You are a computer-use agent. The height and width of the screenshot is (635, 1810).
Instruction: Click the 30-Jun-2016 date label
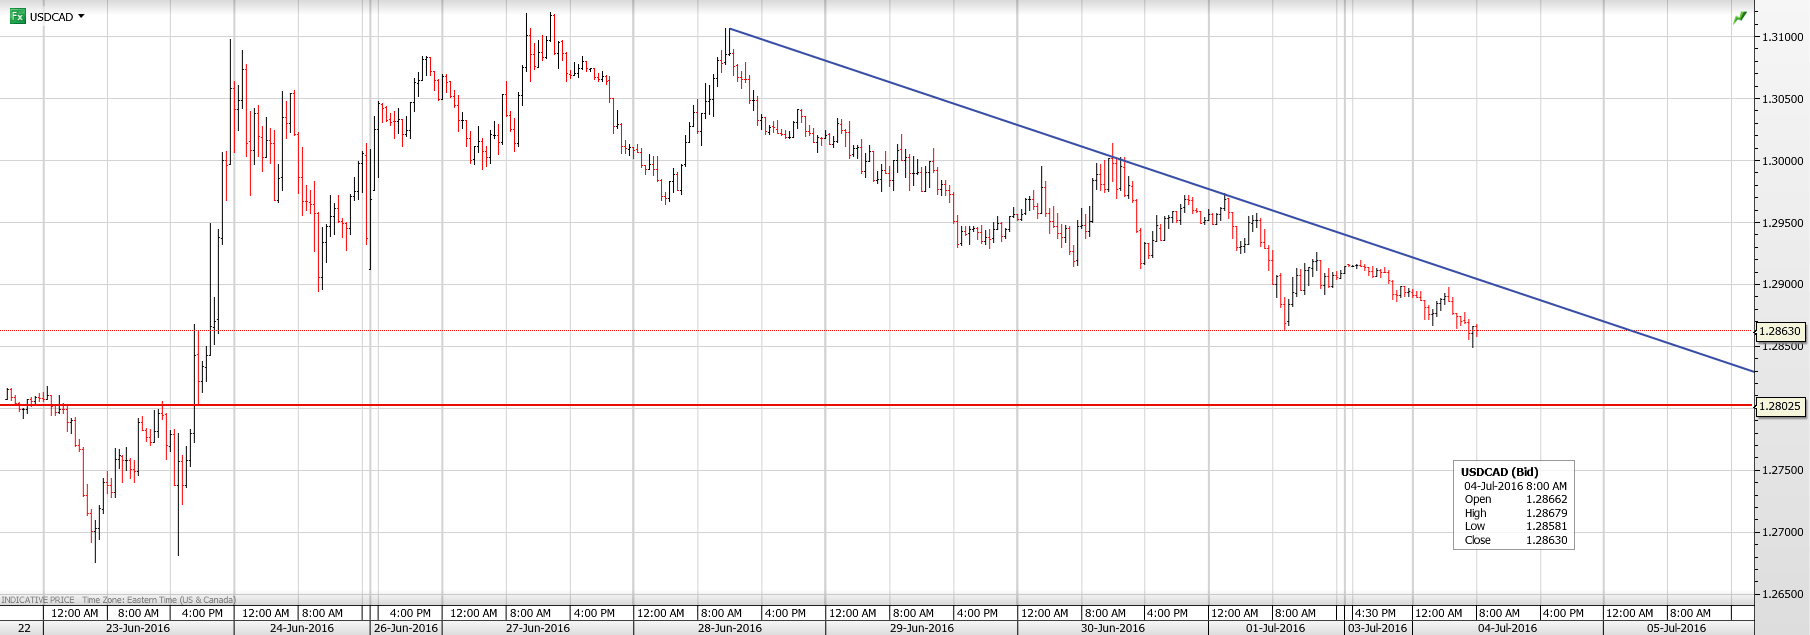tap(1113, 628)
